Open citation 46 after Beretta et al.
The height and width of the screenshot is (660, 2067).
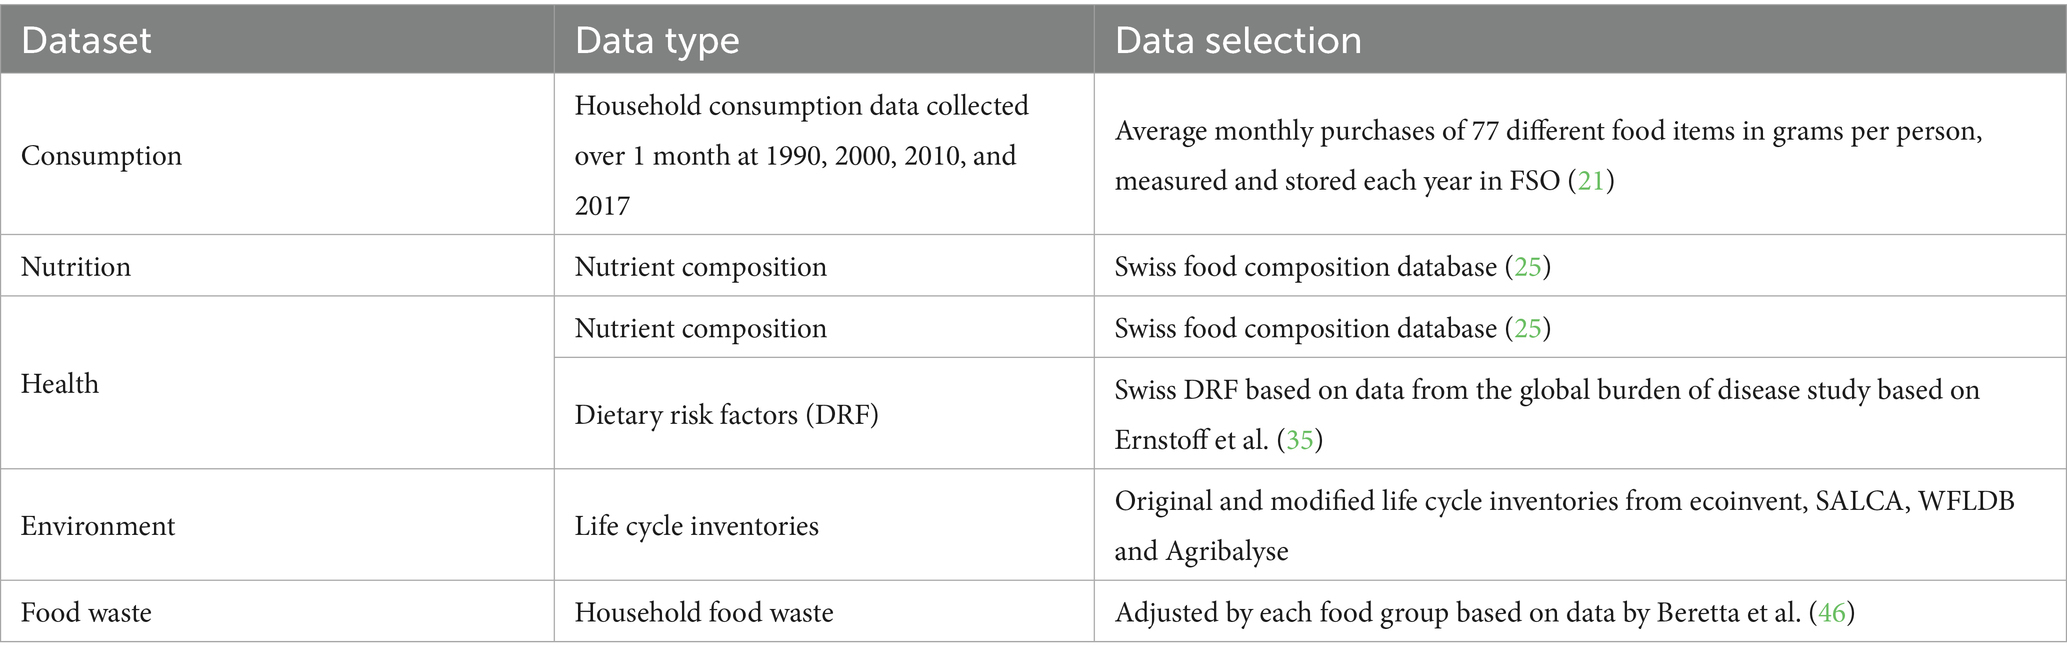click(x=1832, y=612)
